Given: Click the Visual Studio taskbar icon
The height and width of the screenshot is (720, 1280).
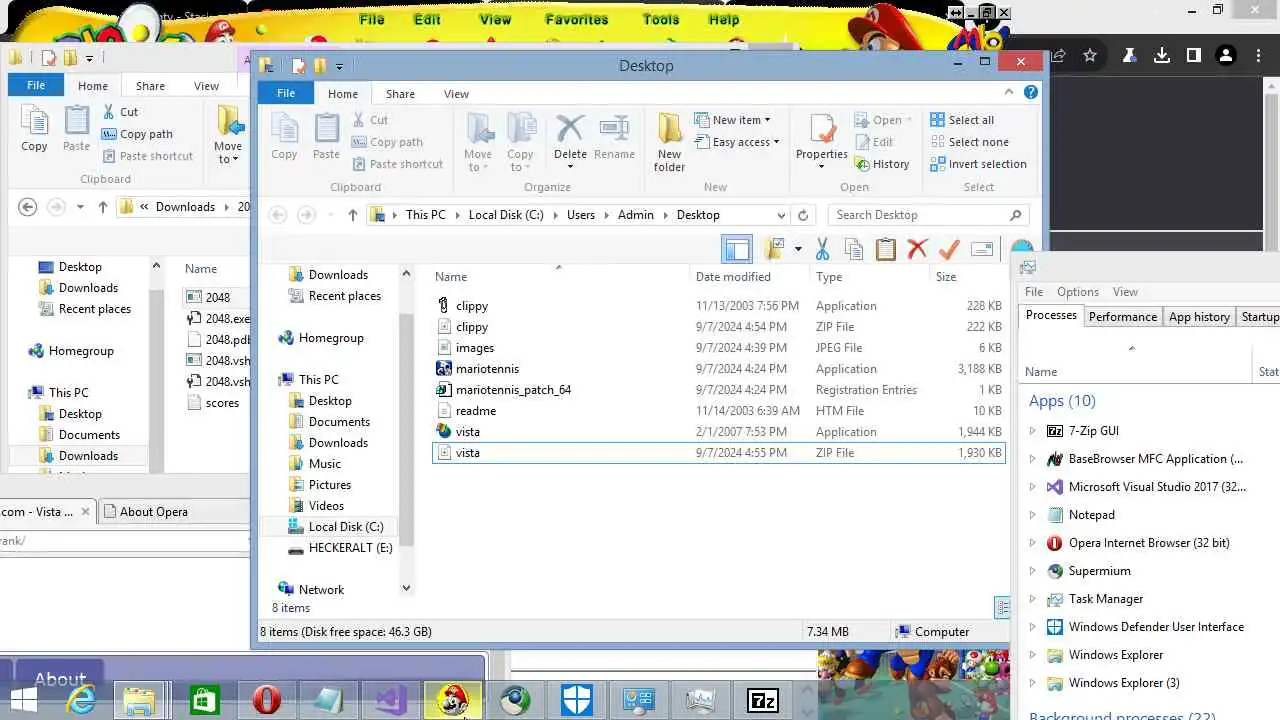Looking at the screenshot, I should 391,701.
